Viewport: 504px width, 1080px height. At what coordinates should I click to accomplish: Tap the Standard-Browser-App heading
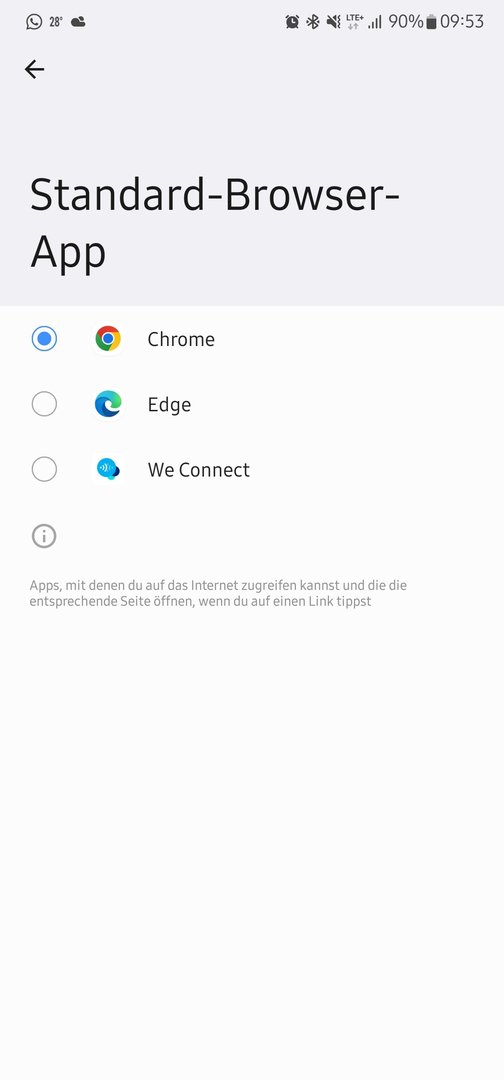[x=214, y=224]
